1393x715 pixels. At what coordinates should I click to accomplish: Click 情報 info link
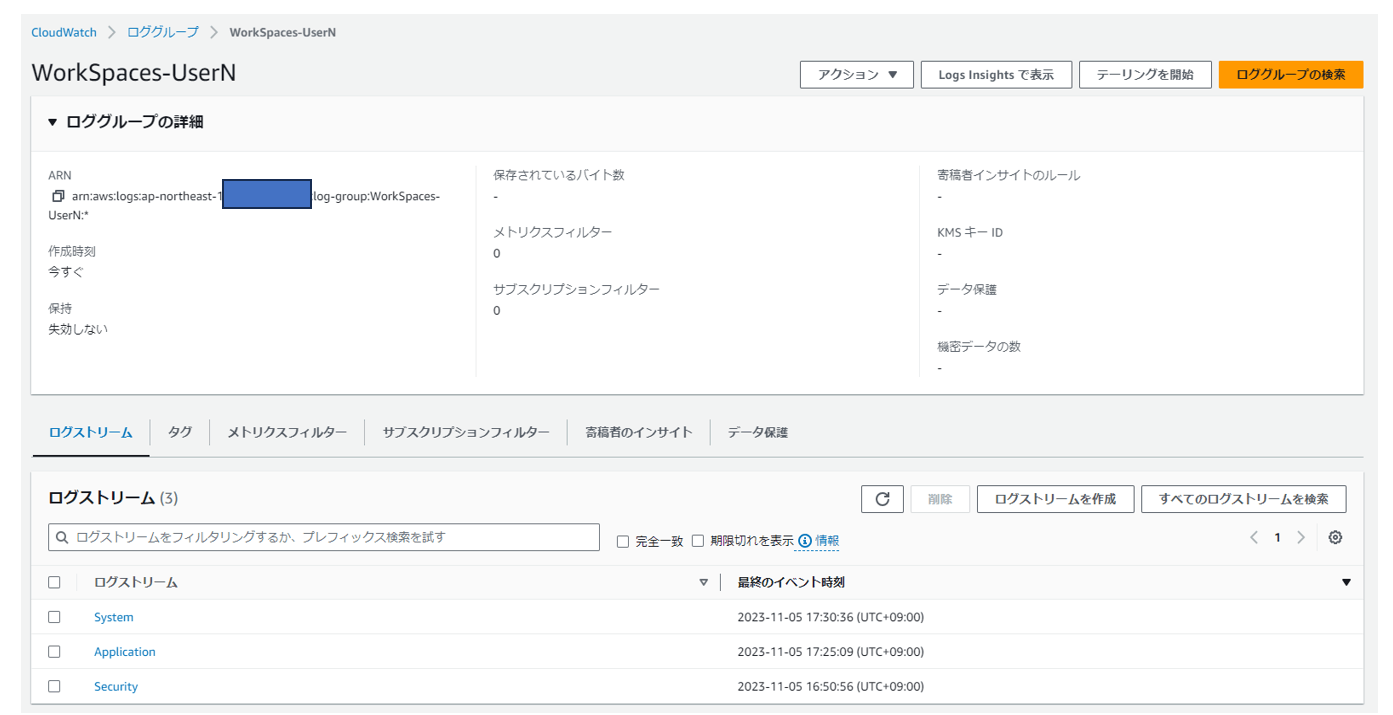tap(827, 541)
